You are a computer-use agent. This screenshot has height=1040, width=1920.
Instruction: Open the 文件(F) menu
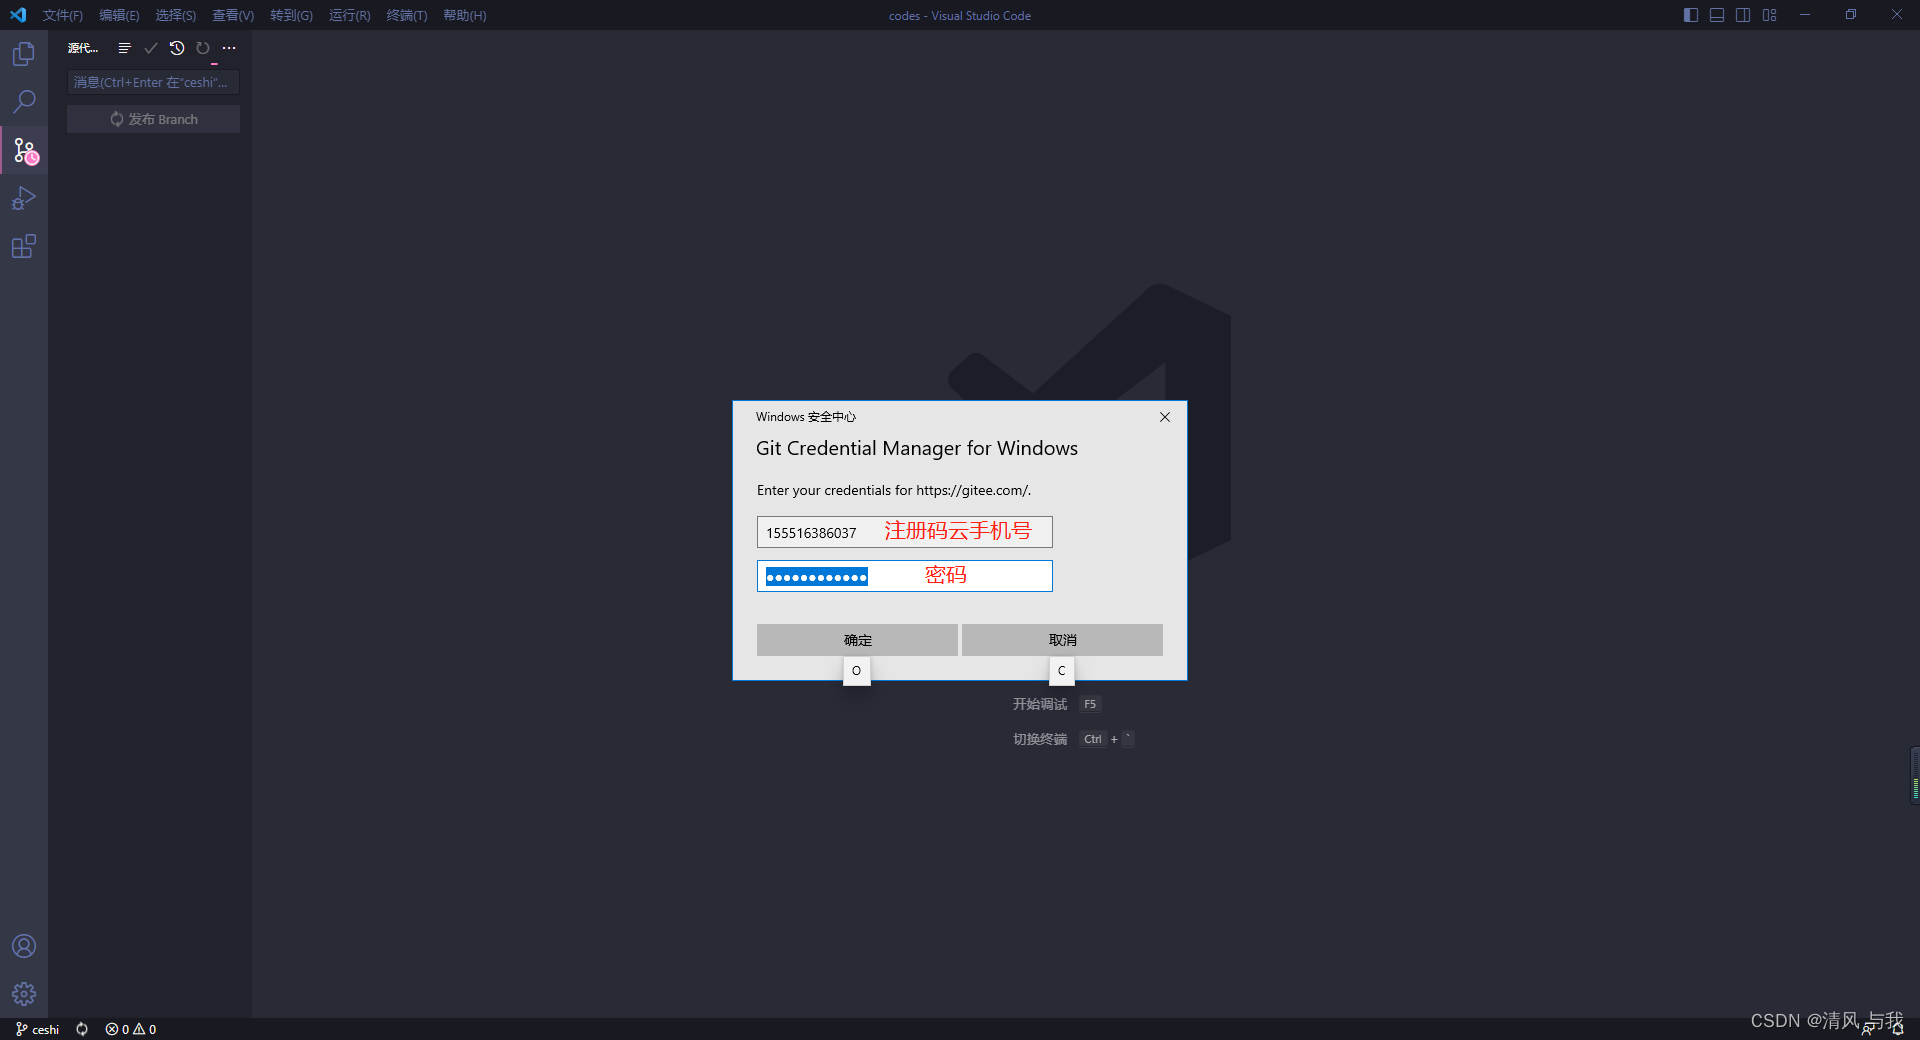click(x=63, y=15)
